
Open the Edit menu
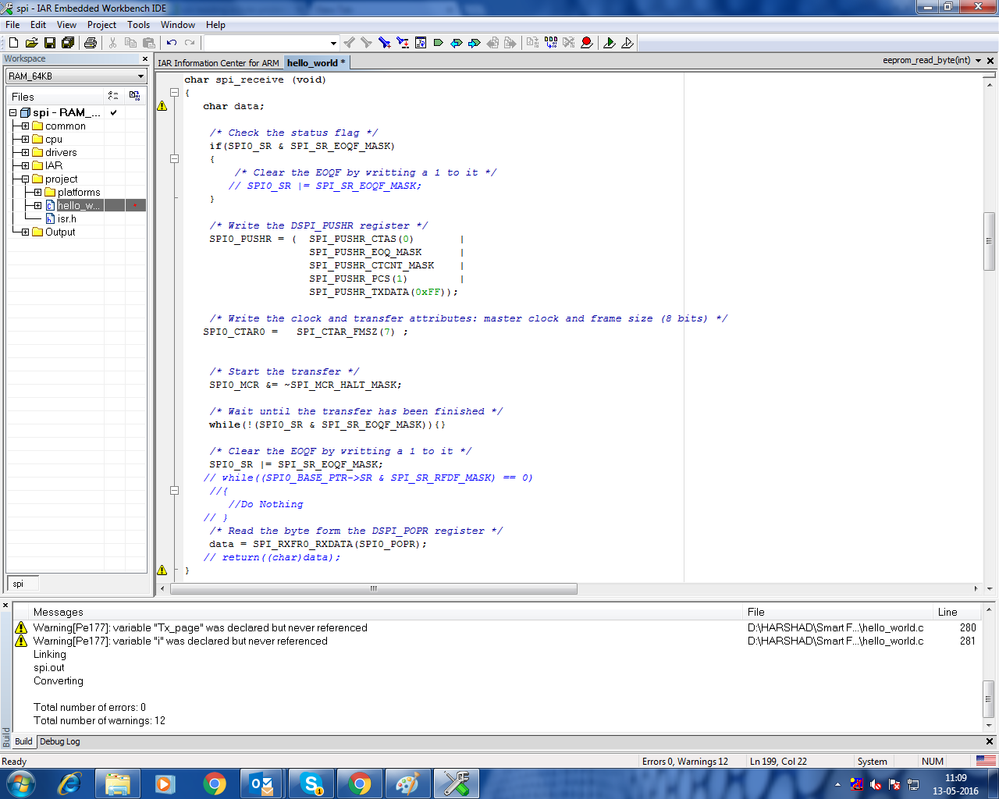[x=38, y=25]
